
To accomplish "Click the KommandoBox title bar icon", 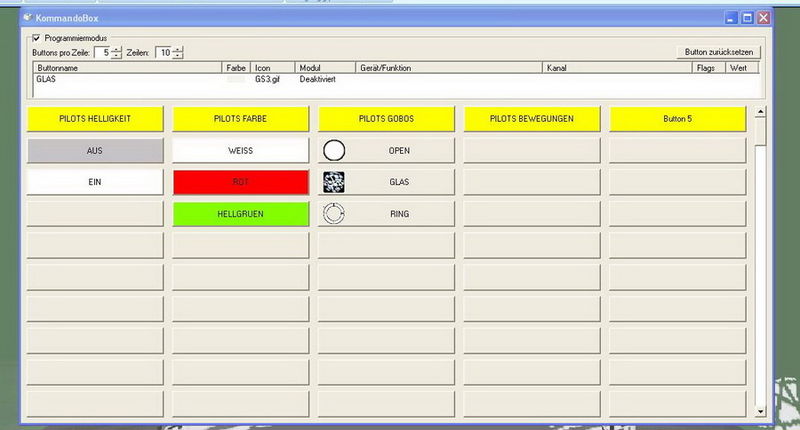I will pyautogui.click(x=27, y=18).
